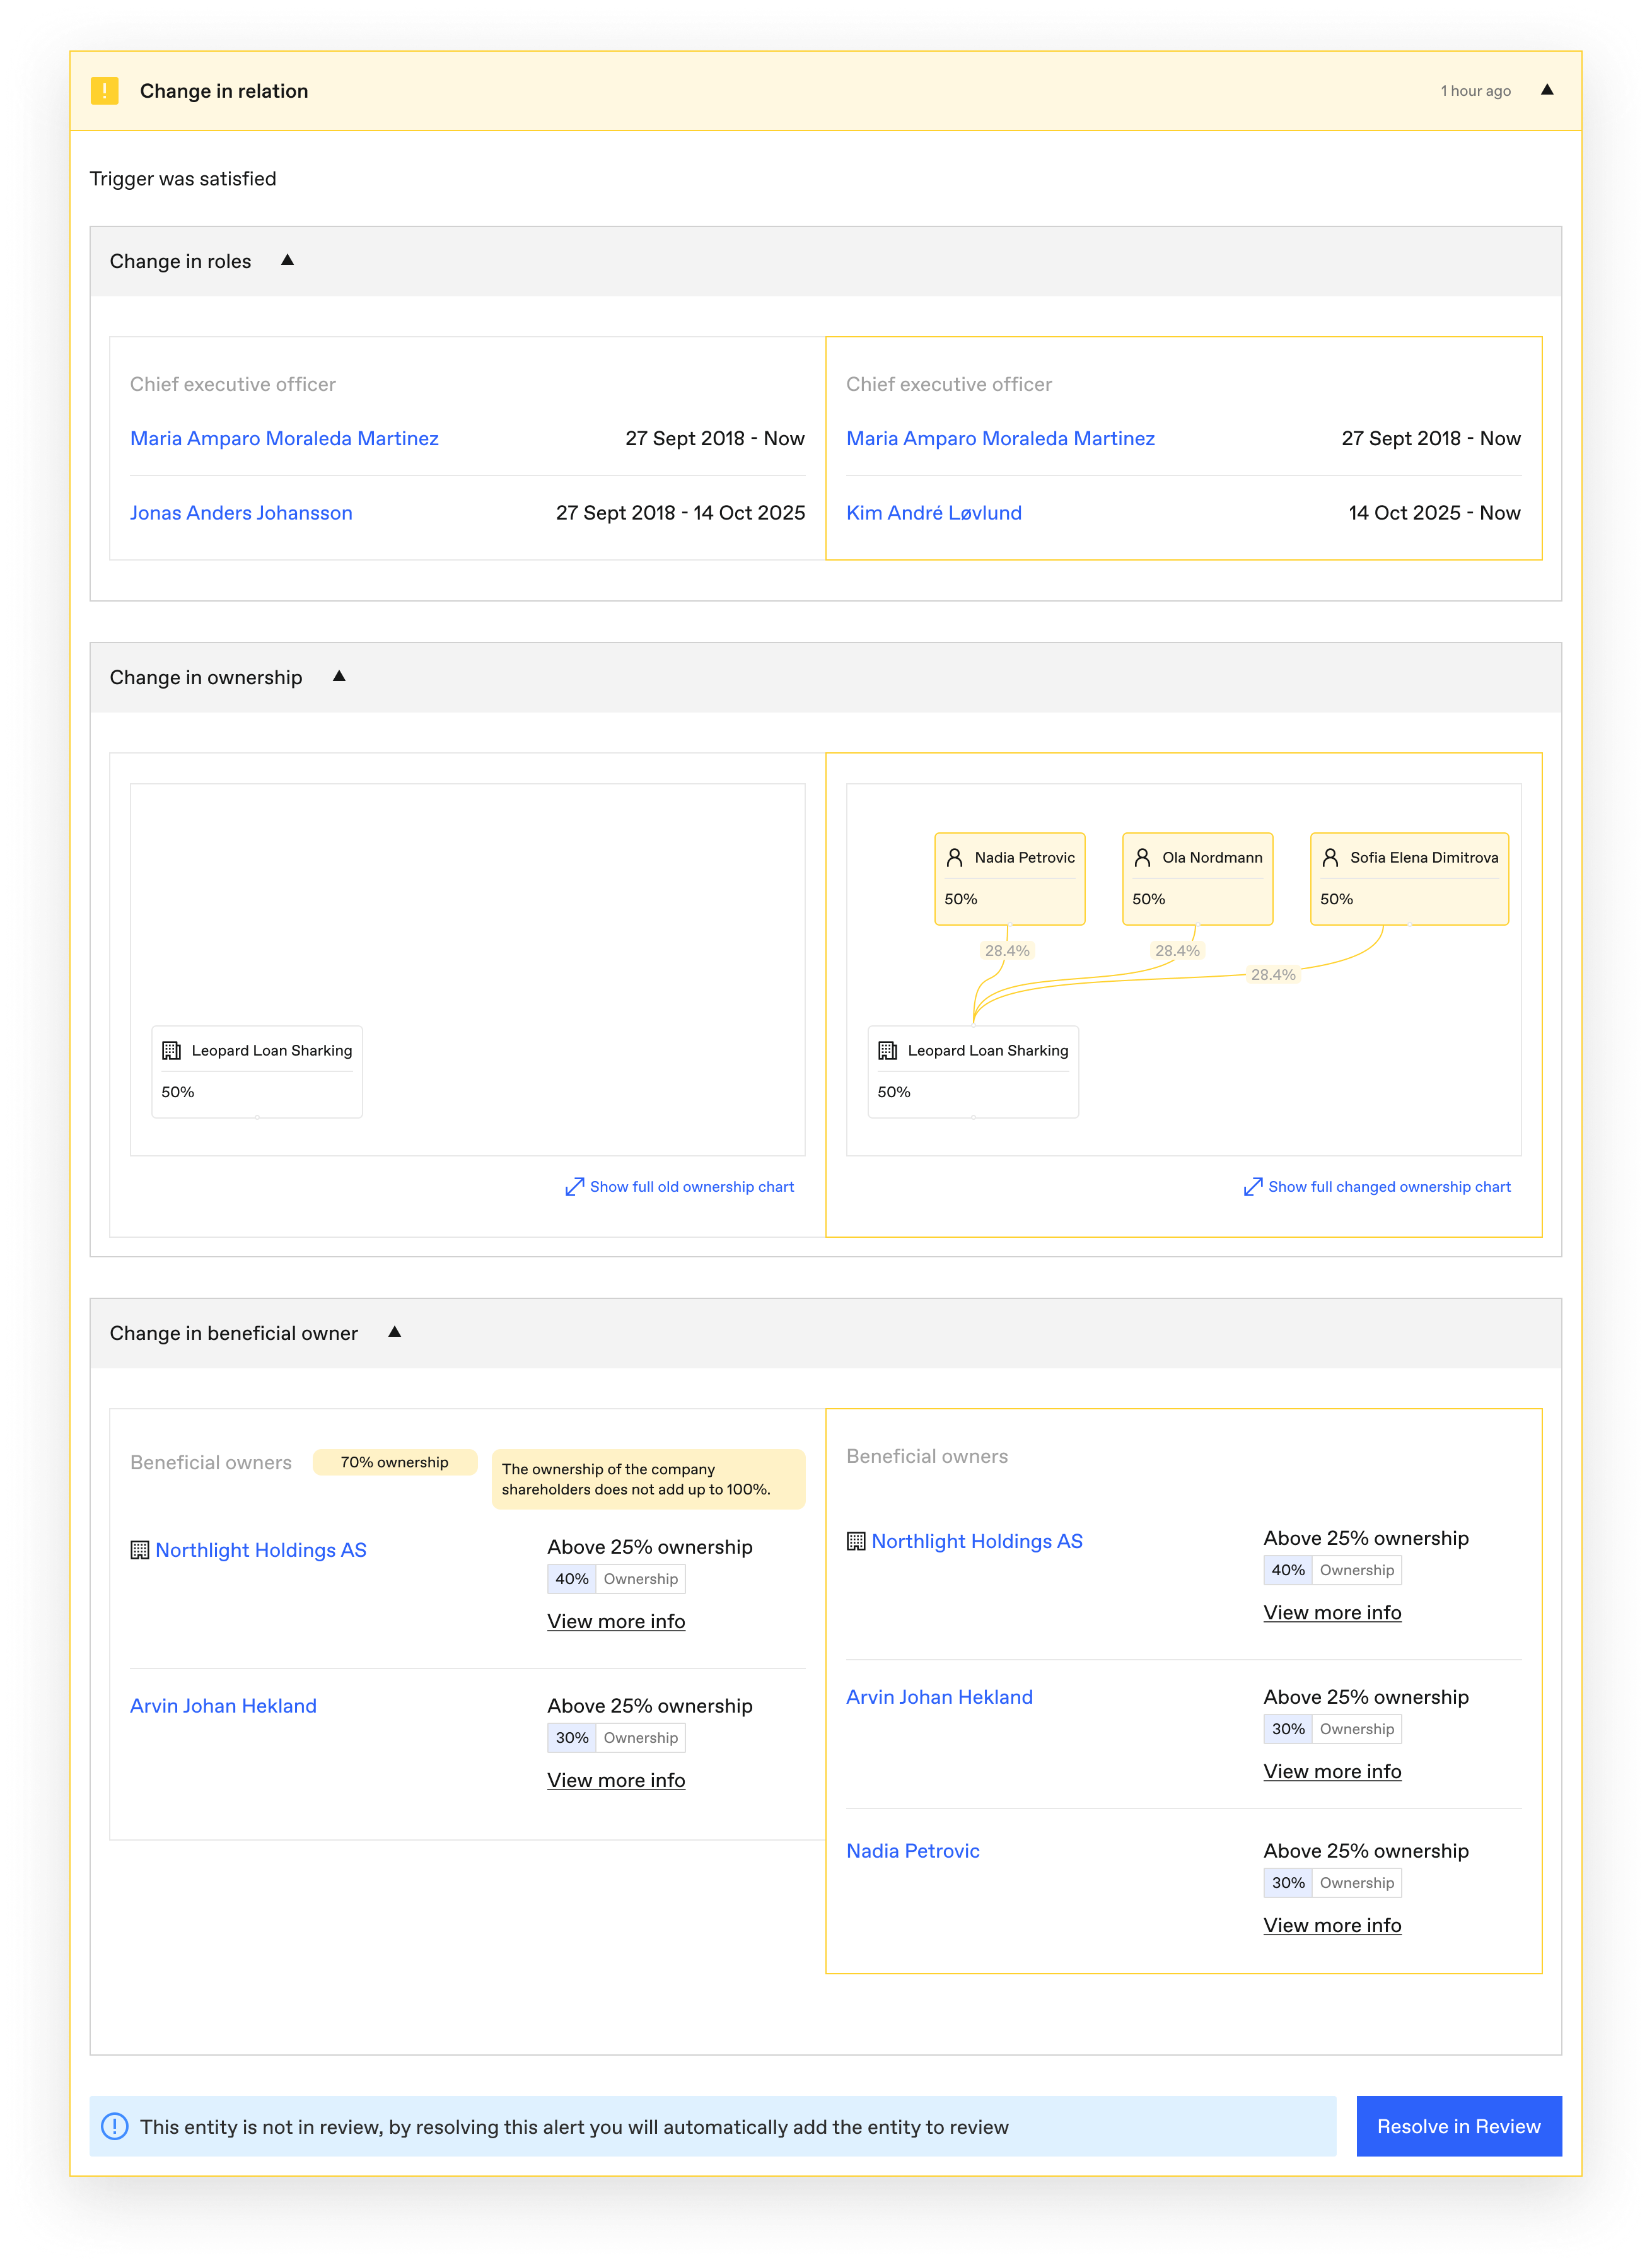This screenshot has height=2265, width=1652.
Task: Click building icon next to Northlight Holdings AS on left
Action: tap(140, 1550)
